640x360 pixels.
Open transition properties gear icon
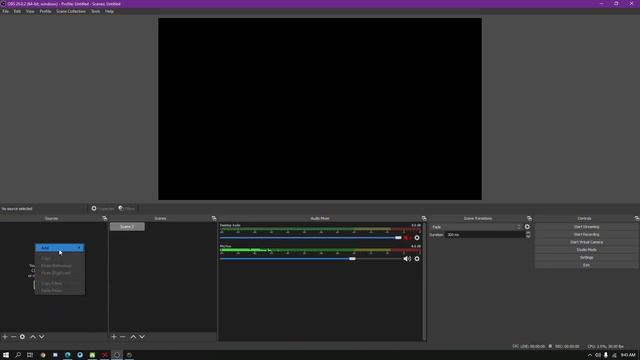pyautogui.click(x=527, y=227)
